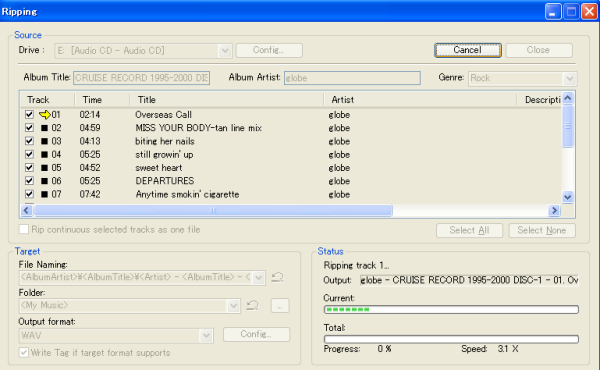The height and width of the screenshot is (370, 600).
Task: Uncheck track 01 Overseas Call checkbox
Action: coord(29,114)
